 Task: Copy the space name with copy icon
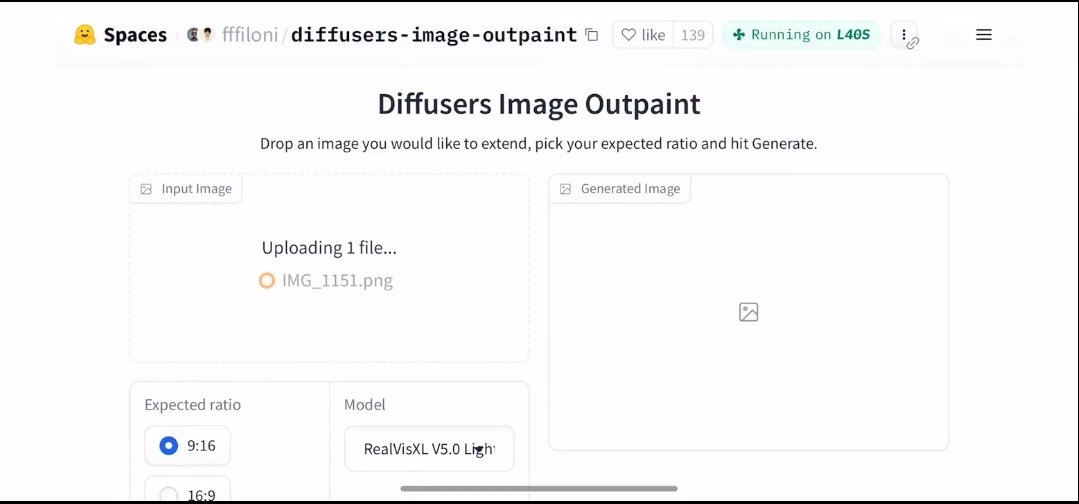coord(592,34)
